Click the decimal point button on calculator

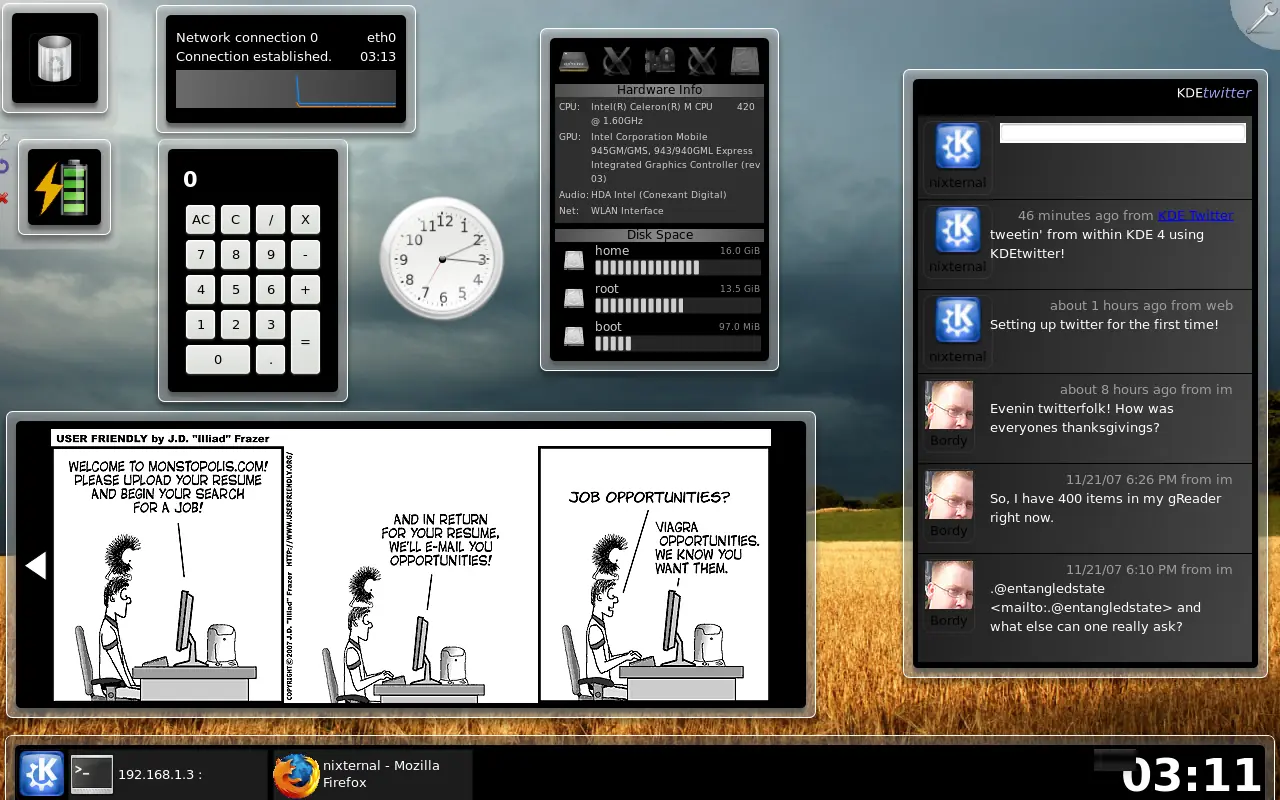coord(271,360)
